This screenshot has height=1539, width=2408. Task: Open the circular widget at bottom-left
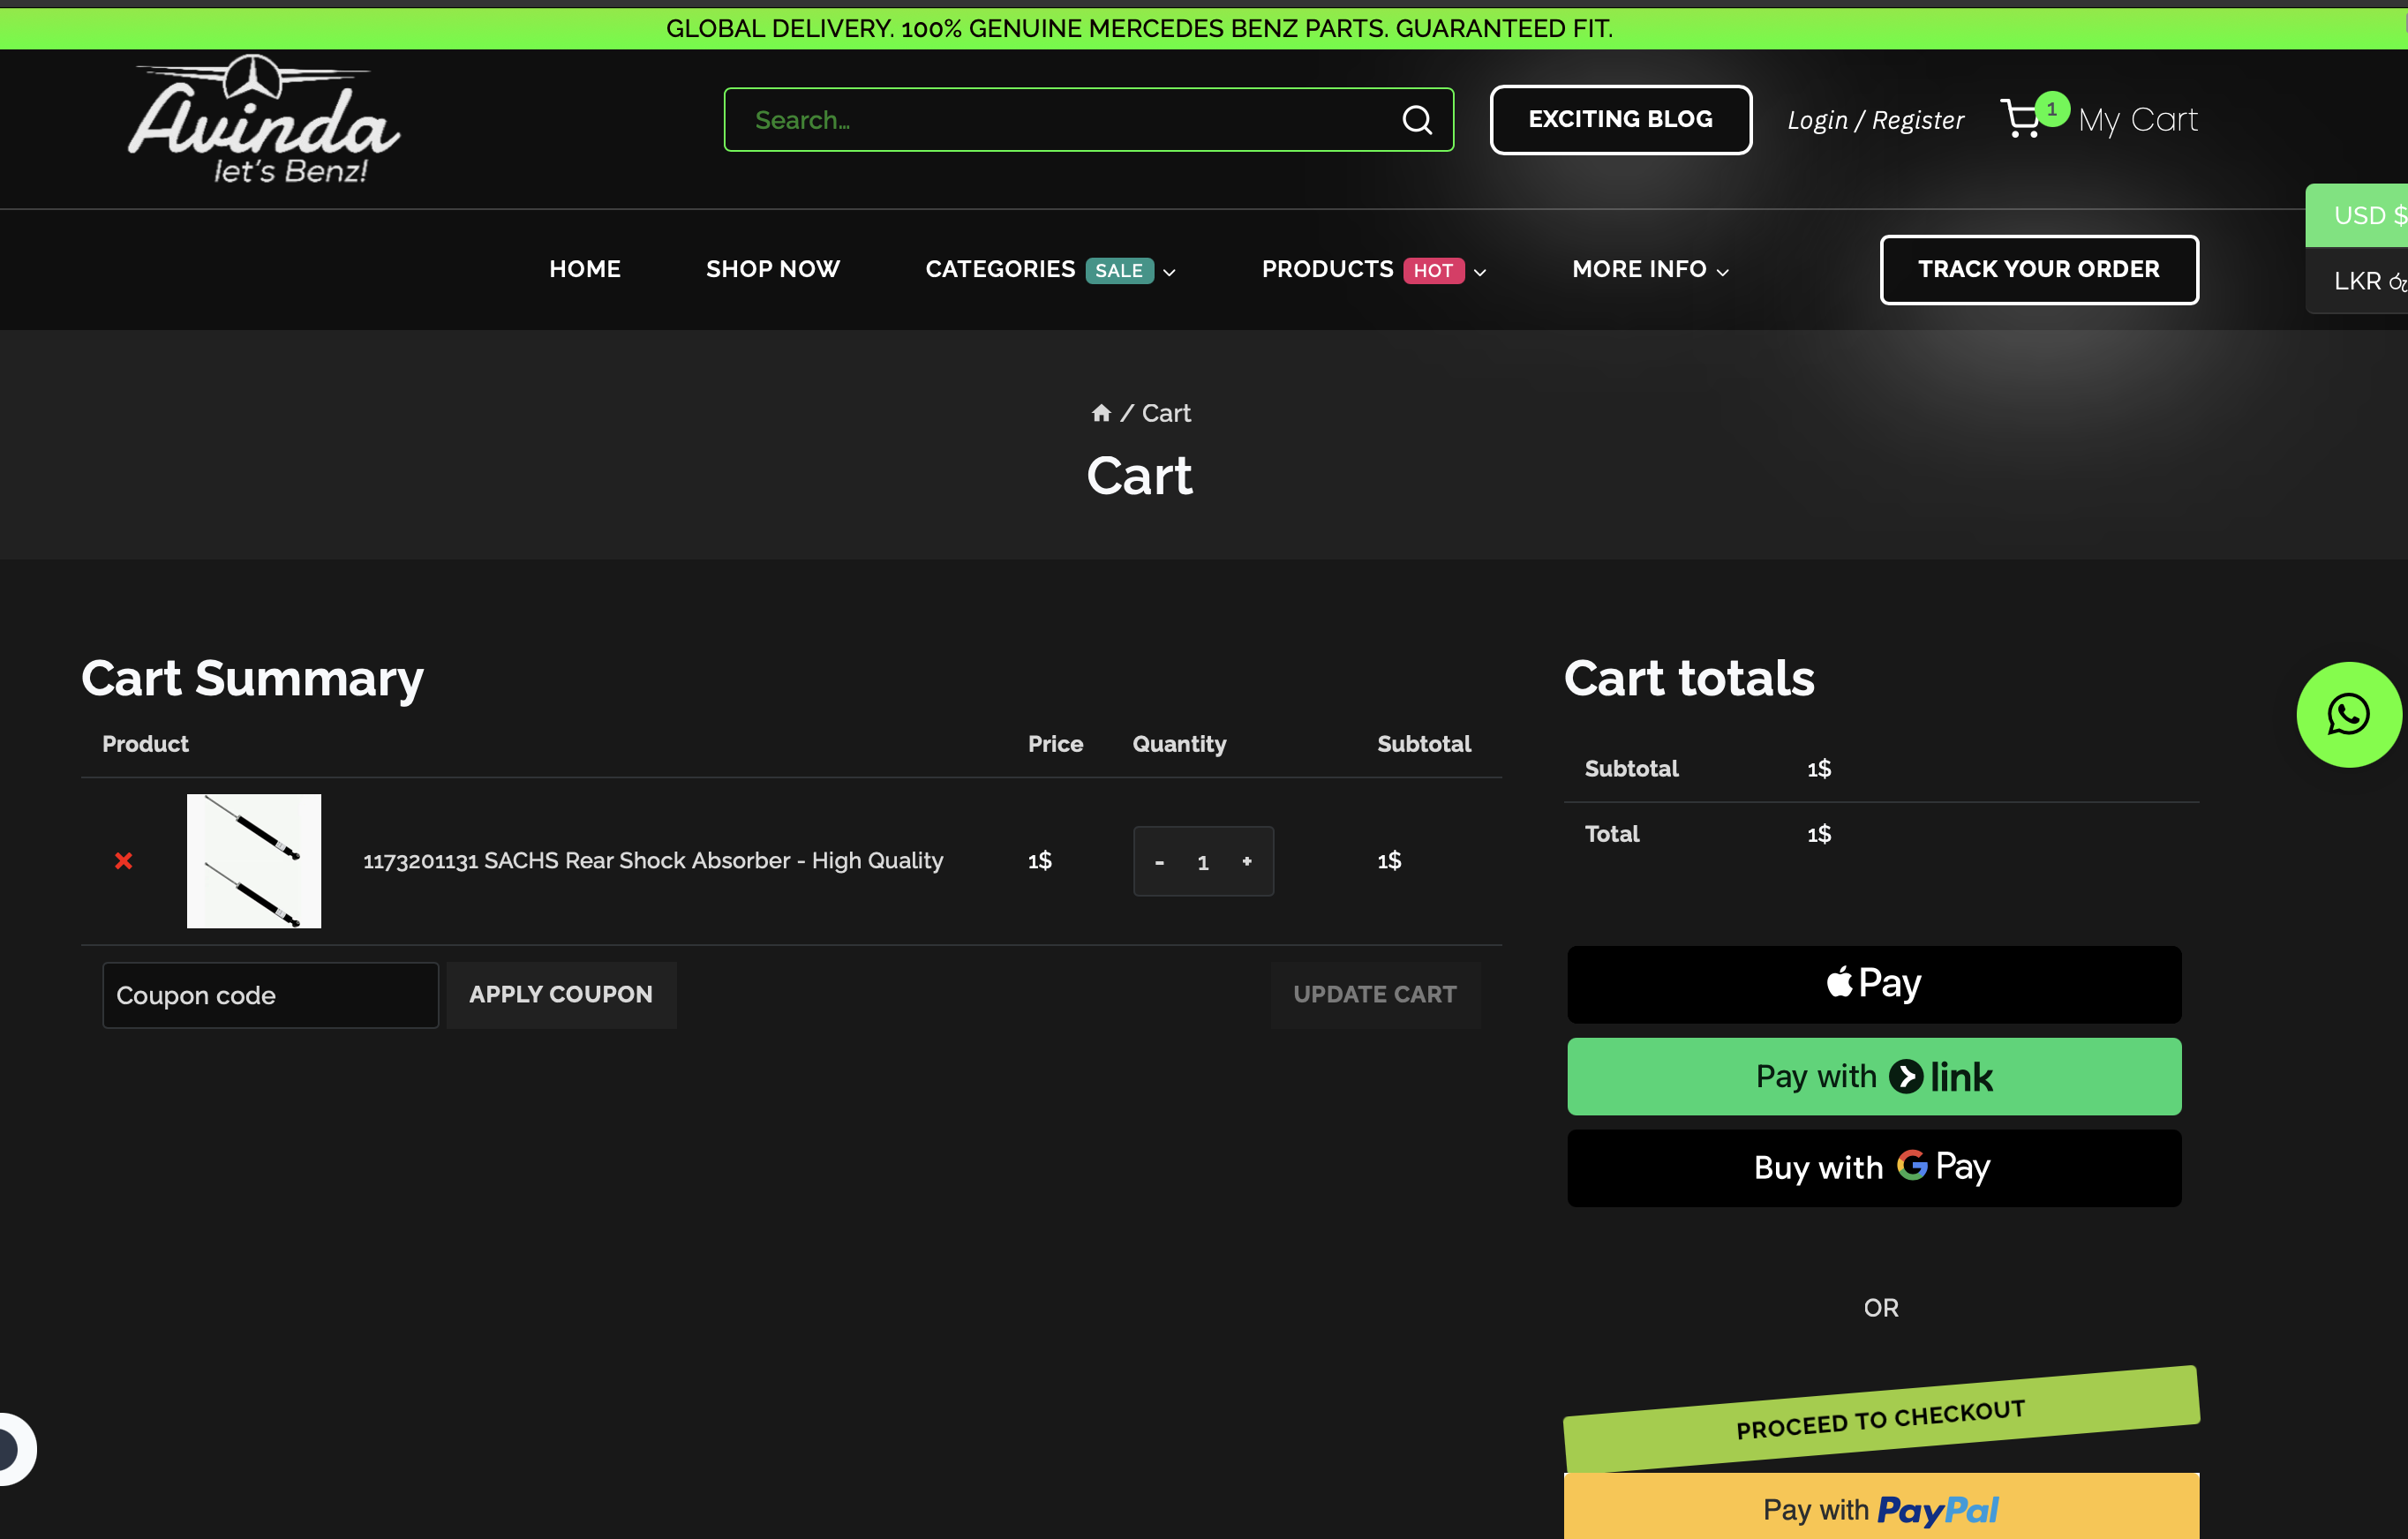click(12, 1448)
